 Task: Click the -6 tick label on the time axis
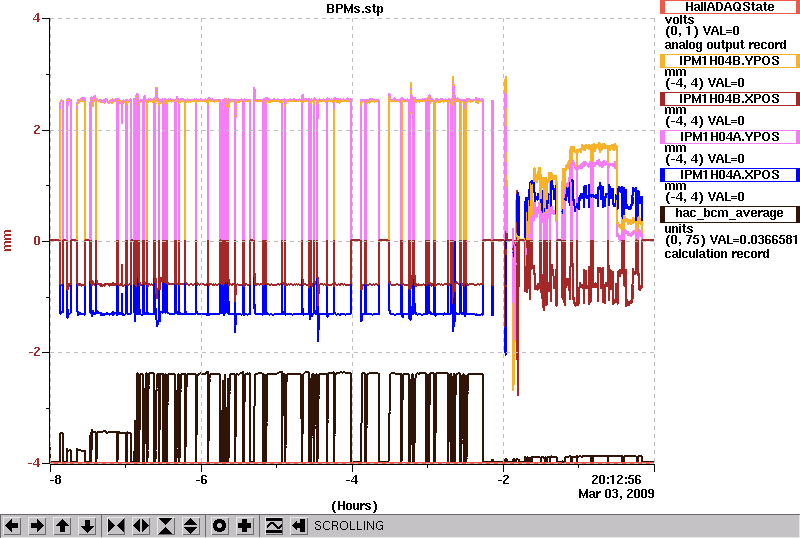pyautogui.click(x=201, y=480)
